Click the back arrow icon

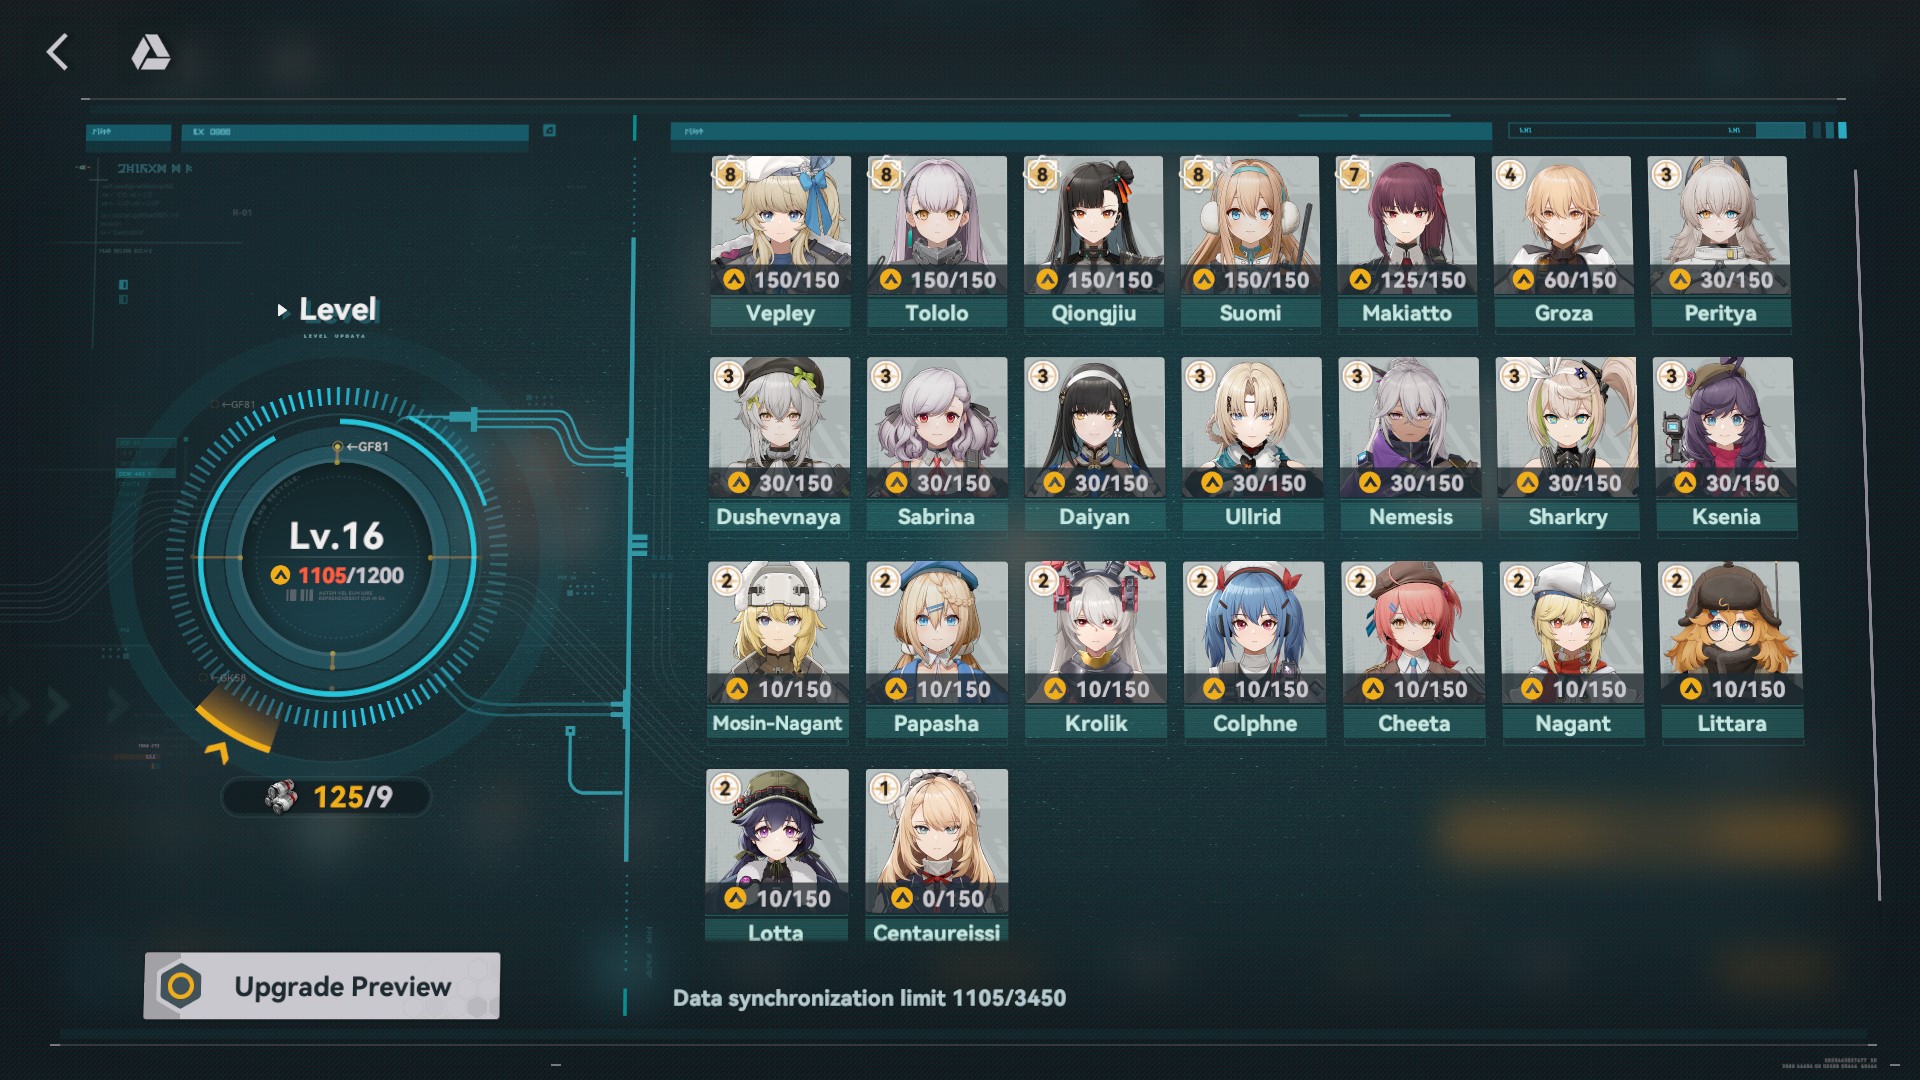58,52
